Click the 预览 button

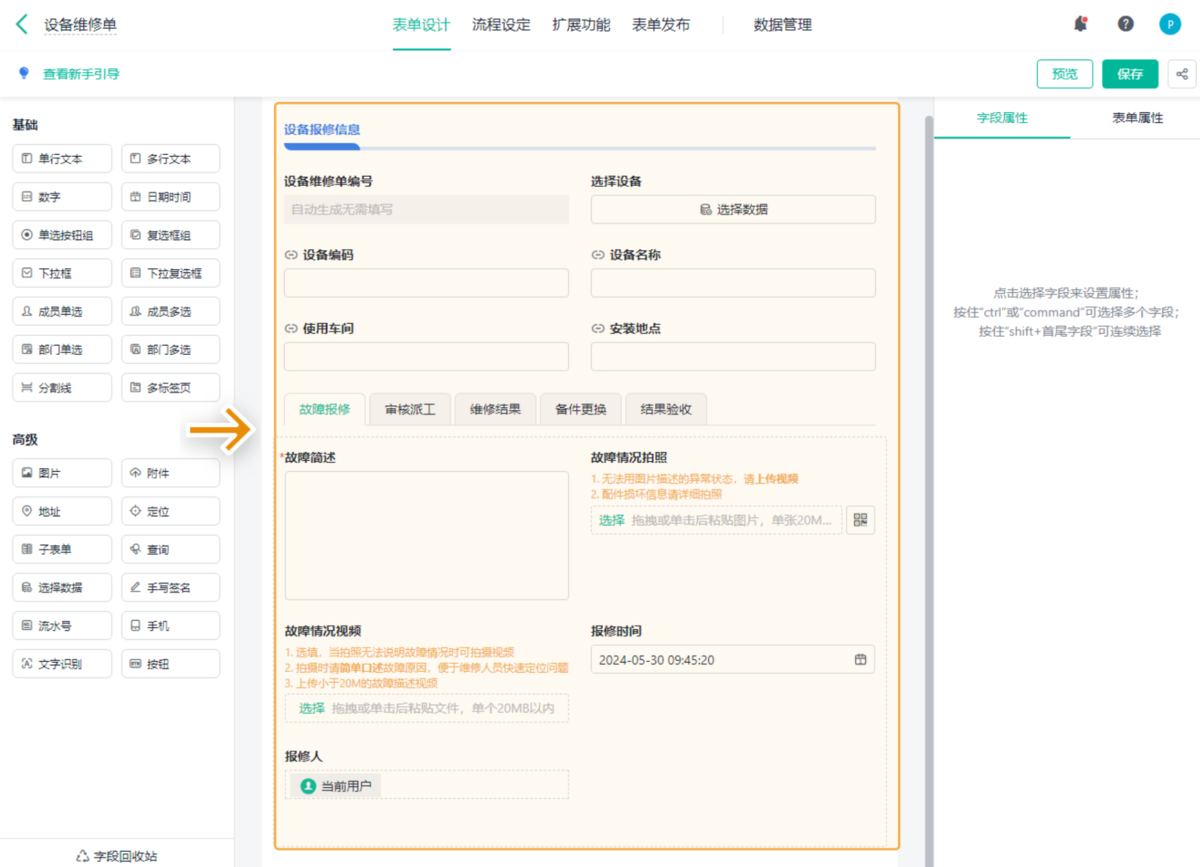(x=1065, y=74)
